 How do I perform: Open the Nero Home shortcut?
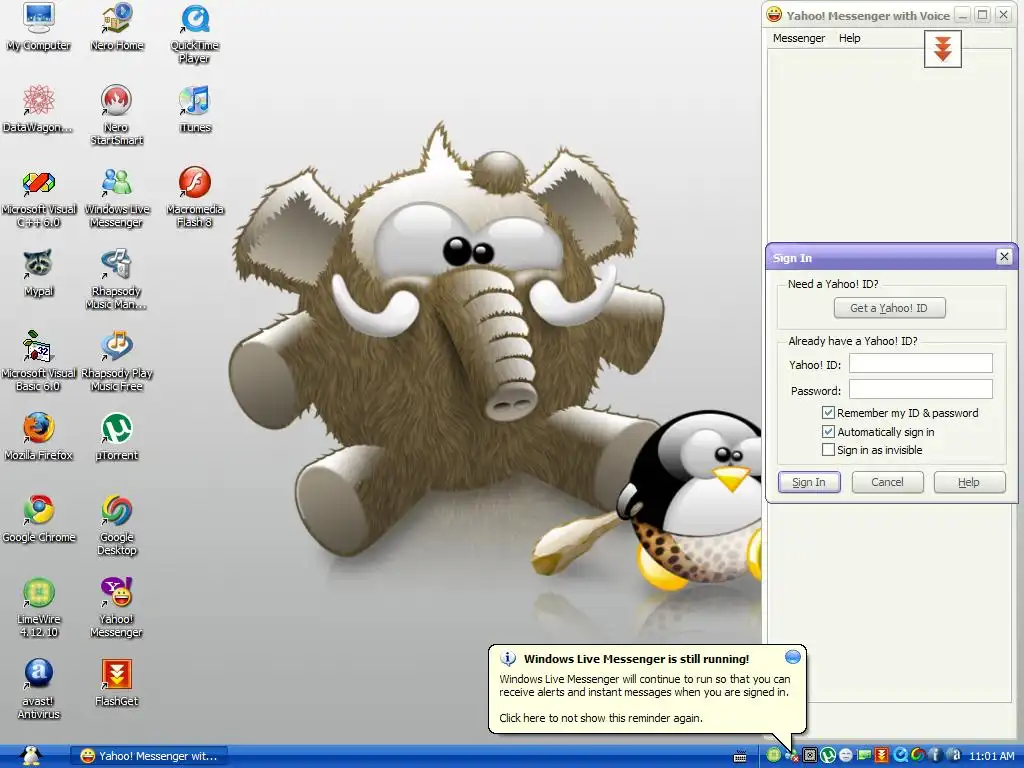point(117,27)
